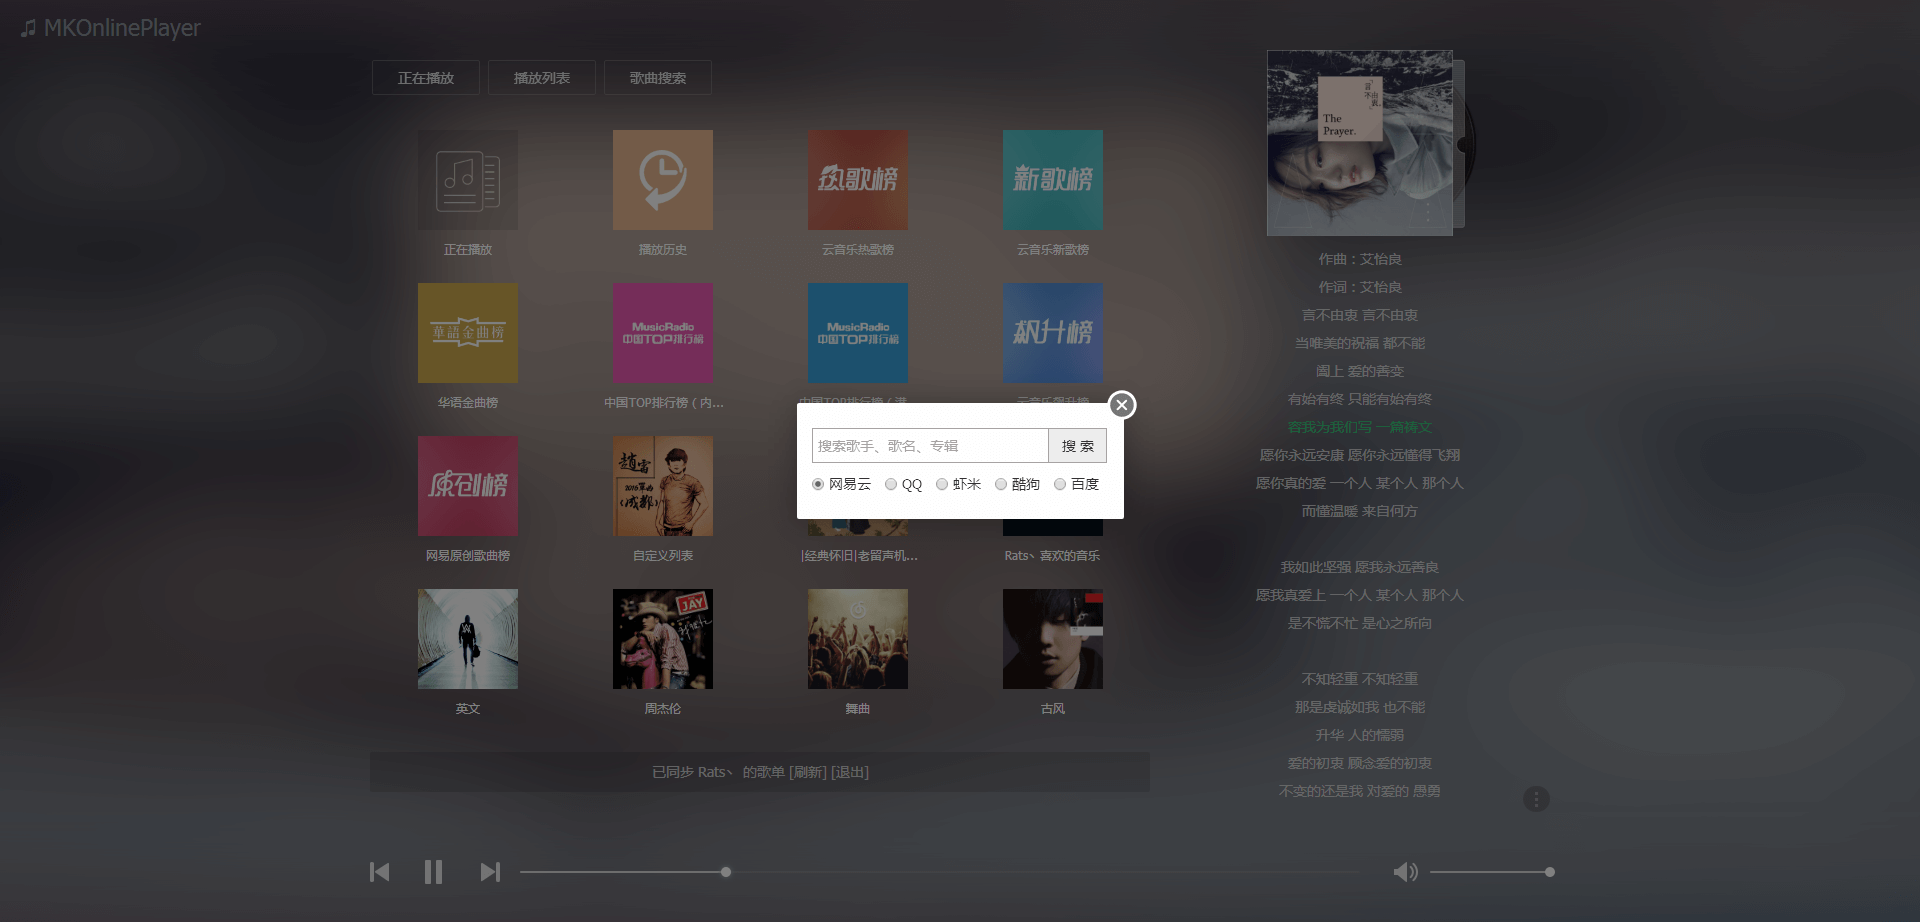This screenshot has width=1920, height=922.
Task: Open the 英文 playlist cover
Action: (x=468, y=639)
